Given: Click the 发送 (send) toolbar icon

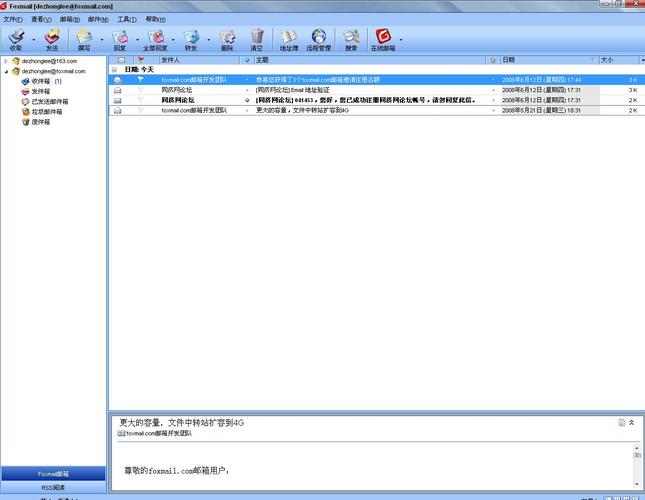Looking at the screenshot, I should (x=52, y=39).
